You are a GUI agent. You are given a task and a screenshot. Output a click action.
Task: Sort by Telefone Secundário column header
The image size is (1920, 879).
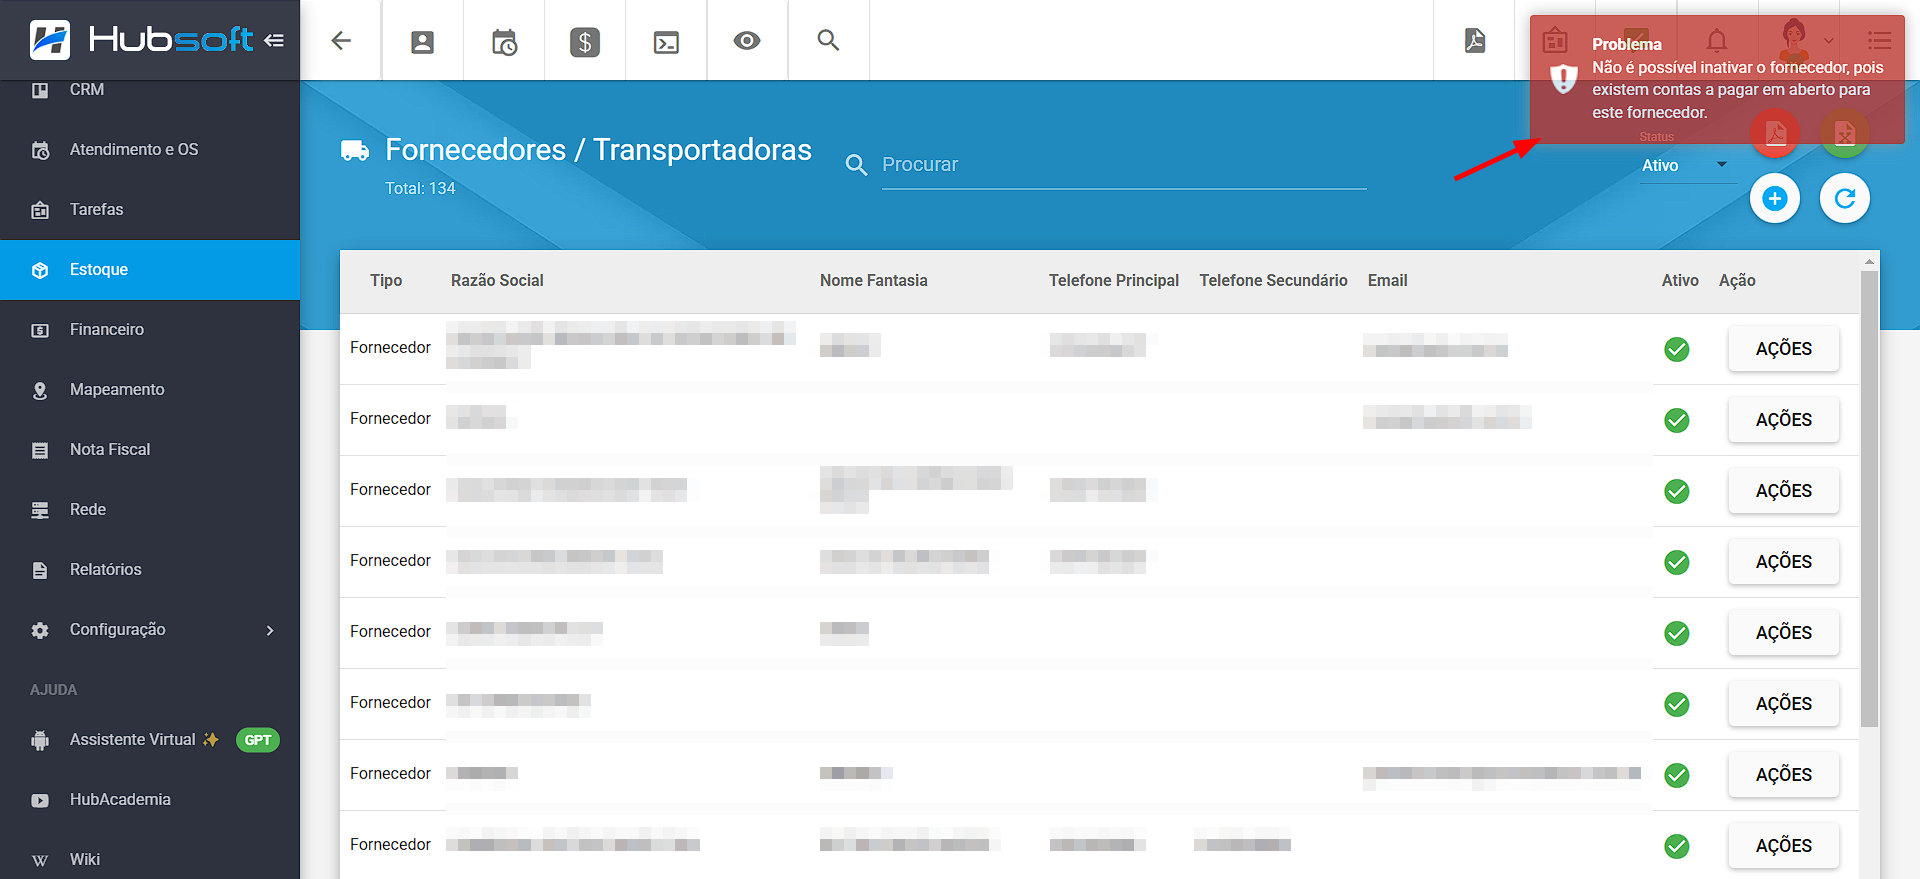click(1273, 281)
